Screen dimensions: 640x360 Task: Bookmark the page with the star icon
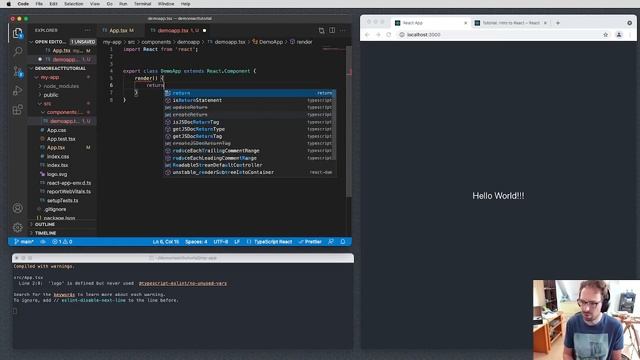(x=606, y=35)
